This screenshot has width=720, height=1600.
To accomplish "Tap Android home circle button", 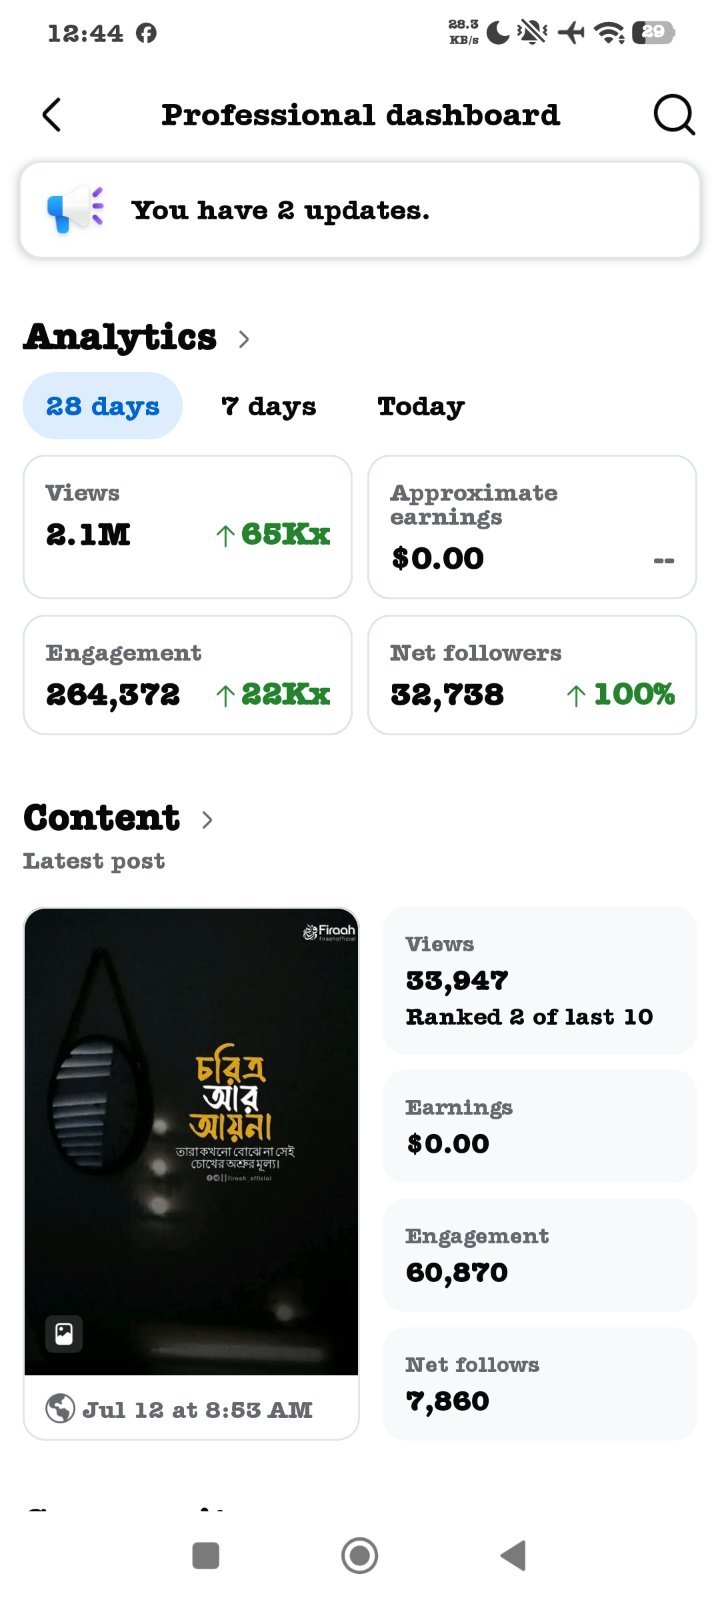I will pyautogui.click(x=360, y=1555).
